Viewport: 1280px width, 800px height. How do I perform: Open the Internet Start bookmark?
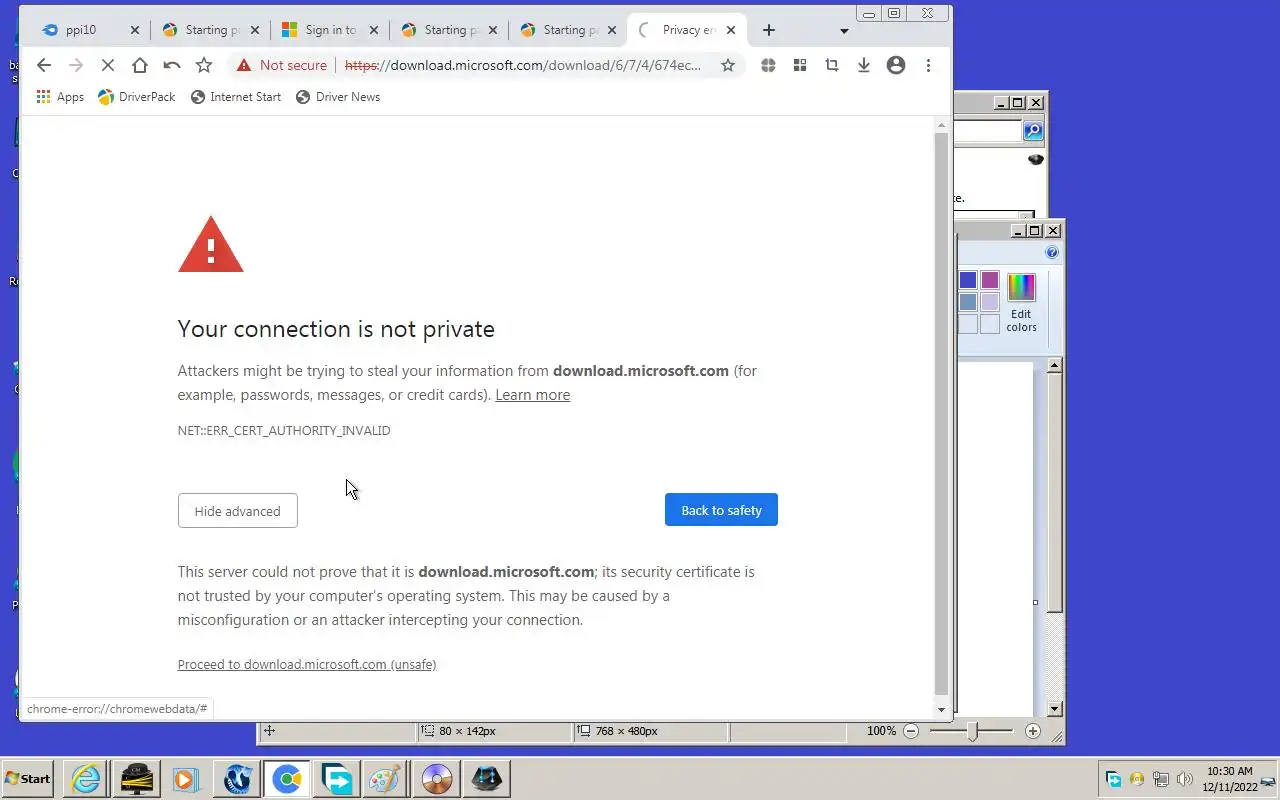[236, 97]
